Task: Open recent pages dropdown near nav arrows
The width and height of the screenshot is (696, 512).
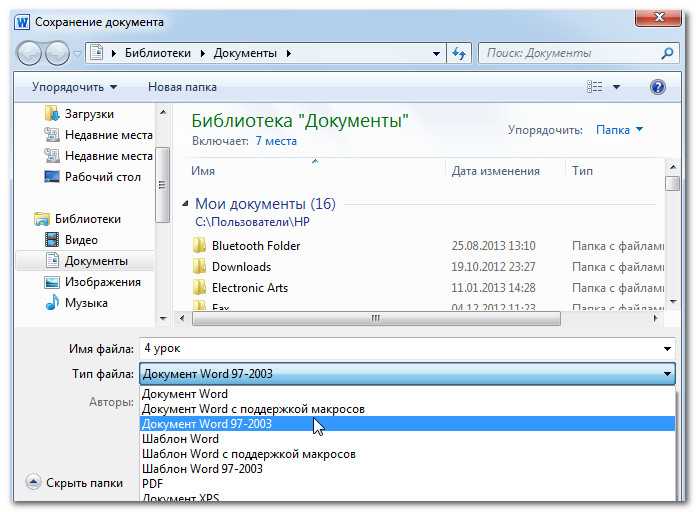Action: click(x=77, y=54)
